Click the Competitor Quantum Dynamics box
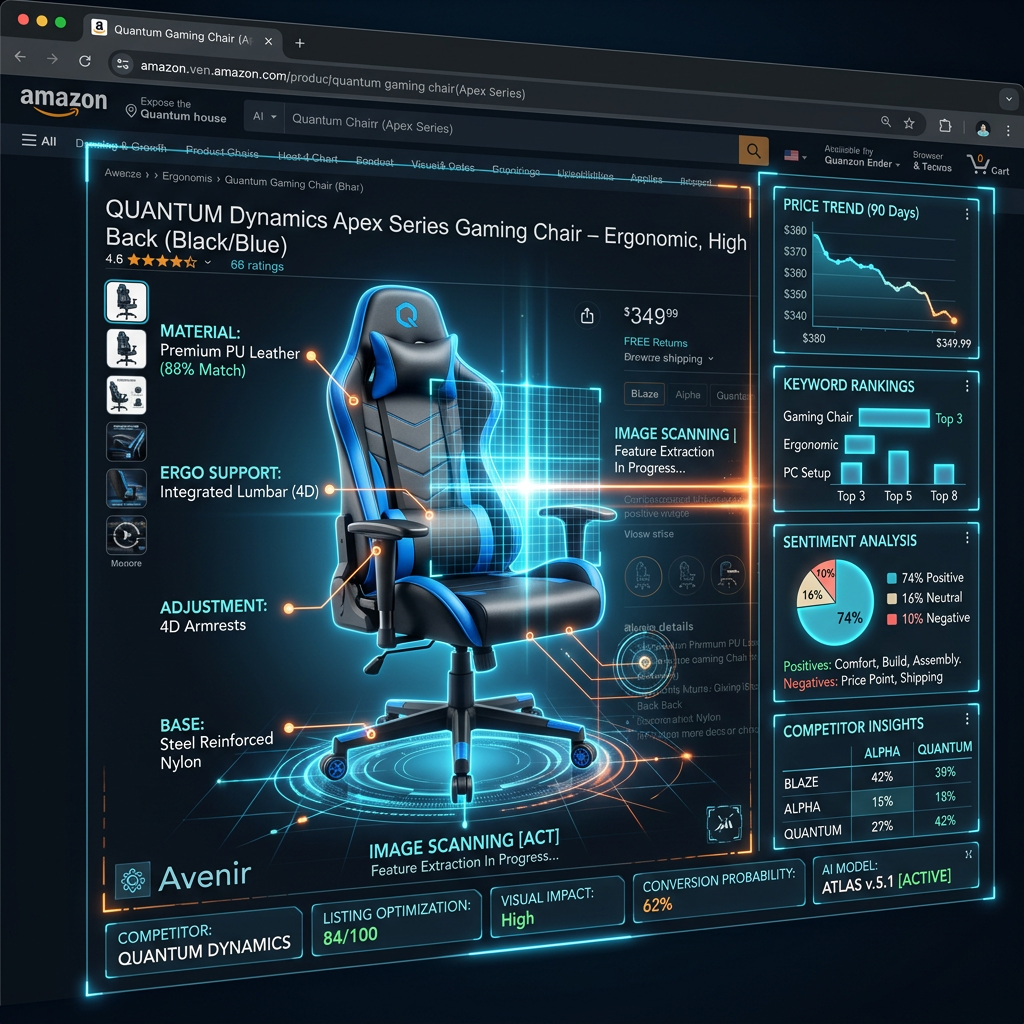The height and width of the screenshot is (1024, 1024). pyautogui.click(x=204, y=943)
